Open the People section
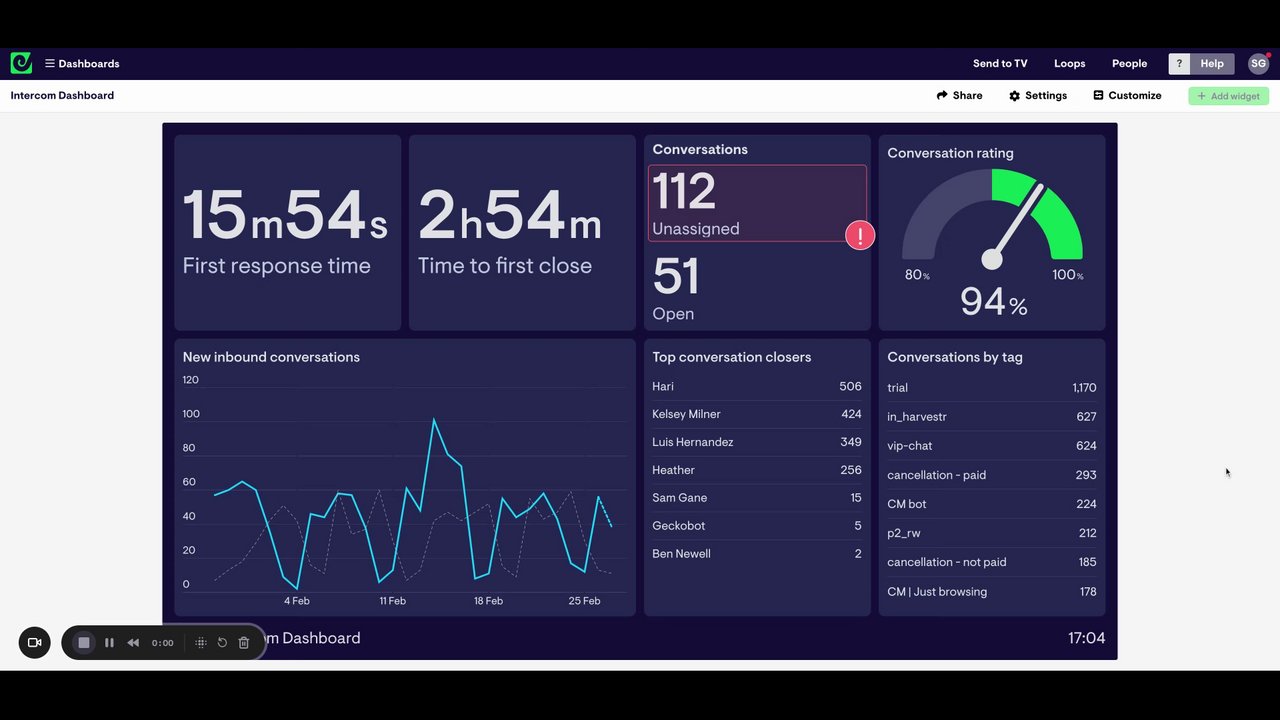The height and width of the screenshot is (720, 1280). pos(1129,63)
